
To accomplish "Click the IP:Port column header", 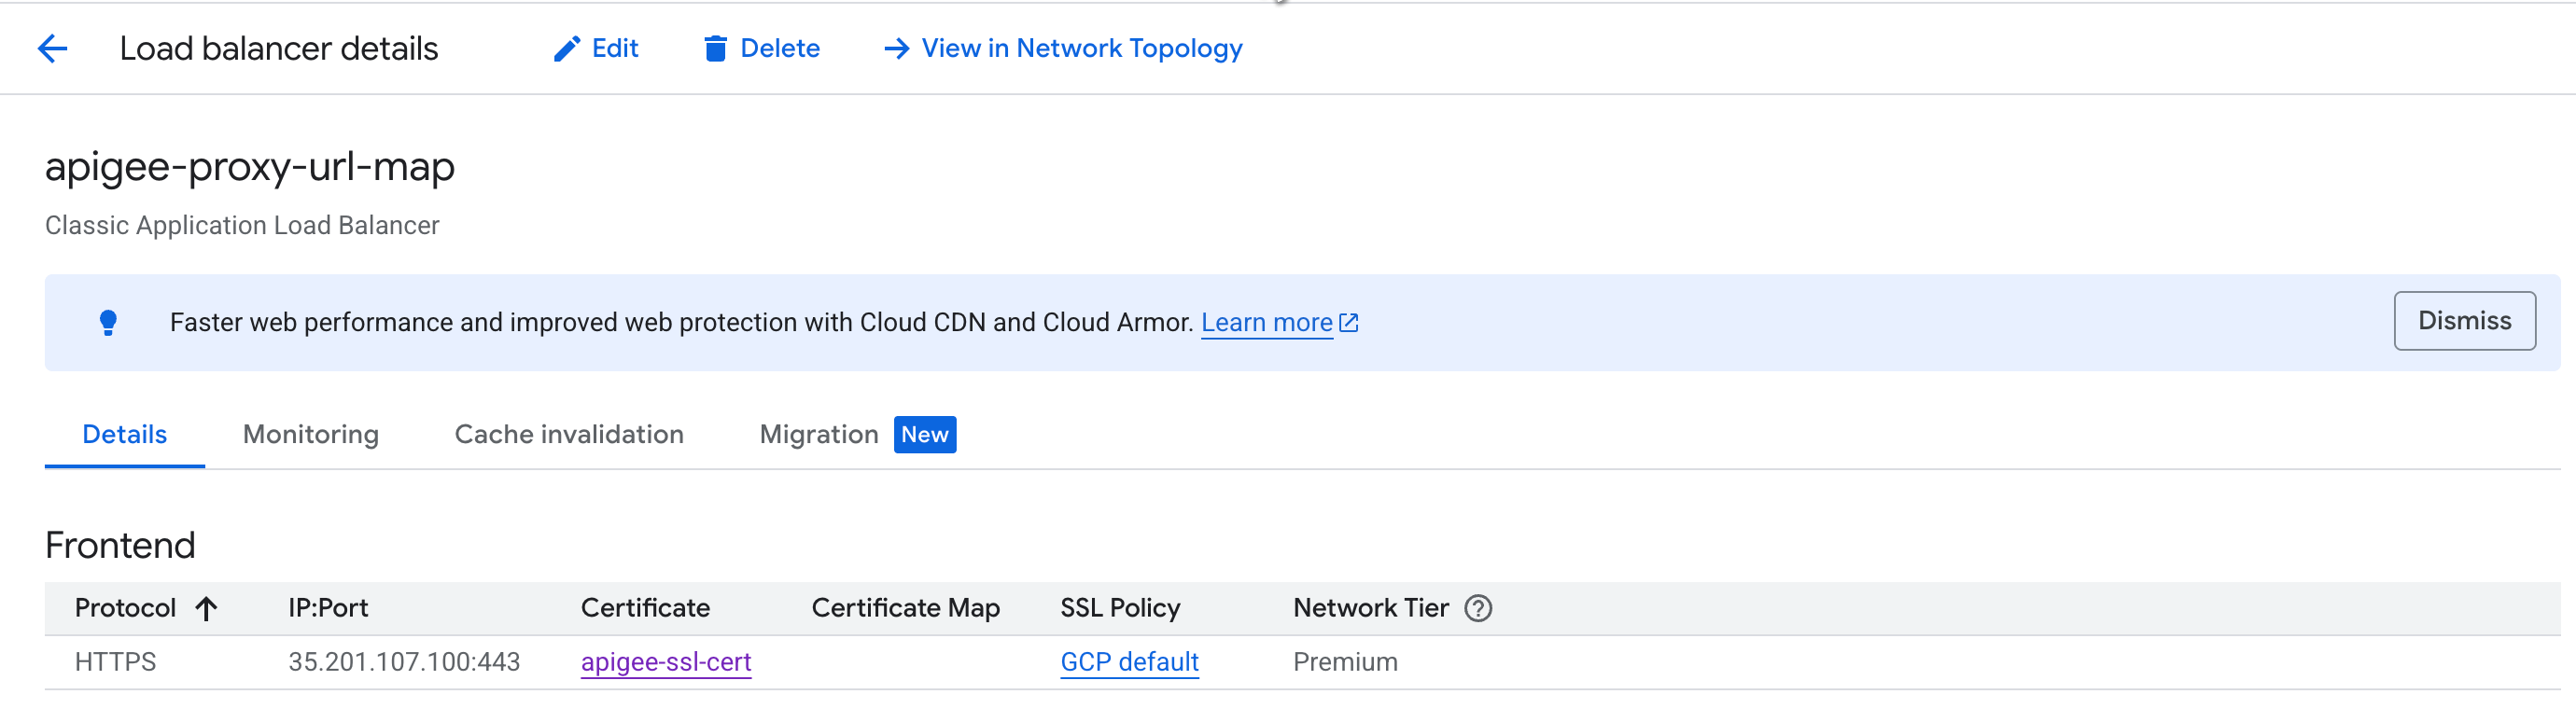I will pos(327,608).
